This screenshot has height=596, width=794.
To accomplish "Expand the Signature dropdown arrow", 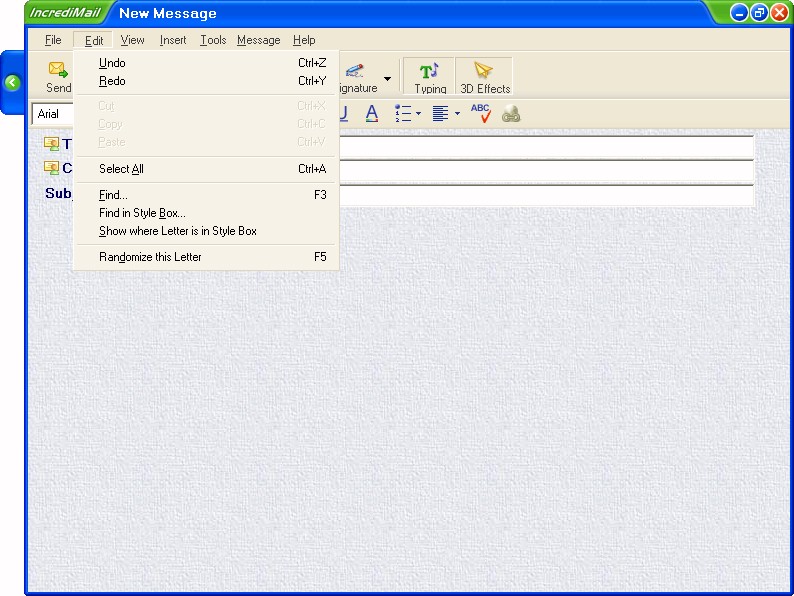I will point(387,78).
